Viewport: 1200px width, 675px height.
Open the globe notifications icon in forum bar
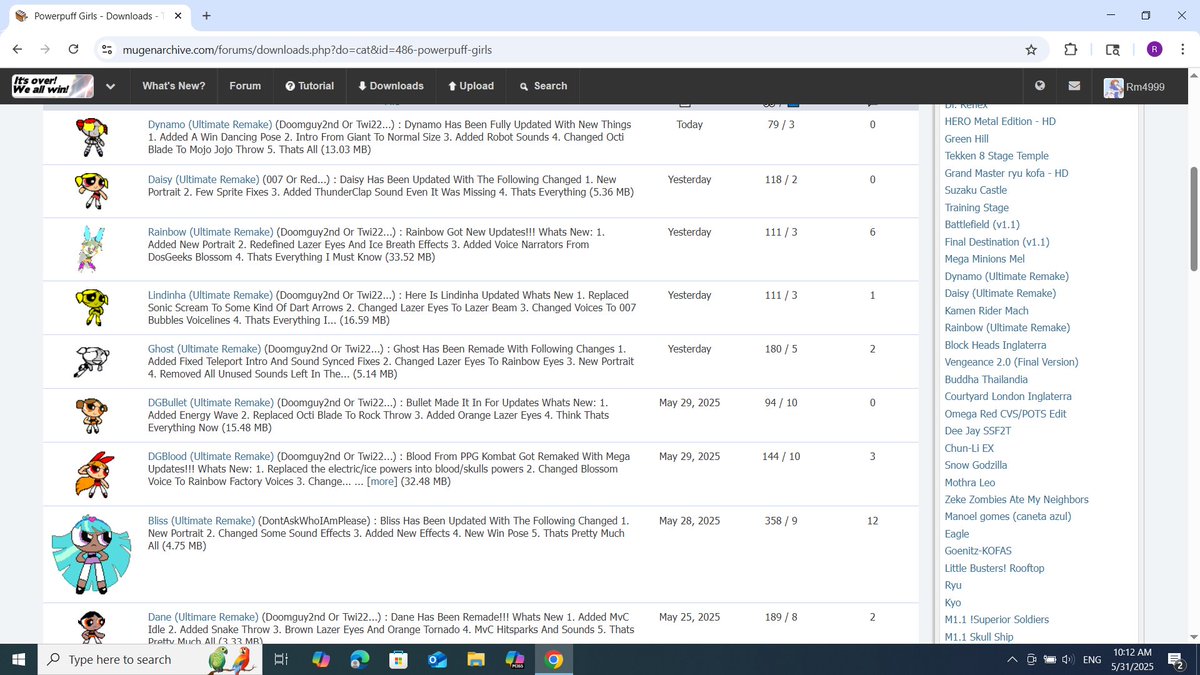tap(1040, 86)
